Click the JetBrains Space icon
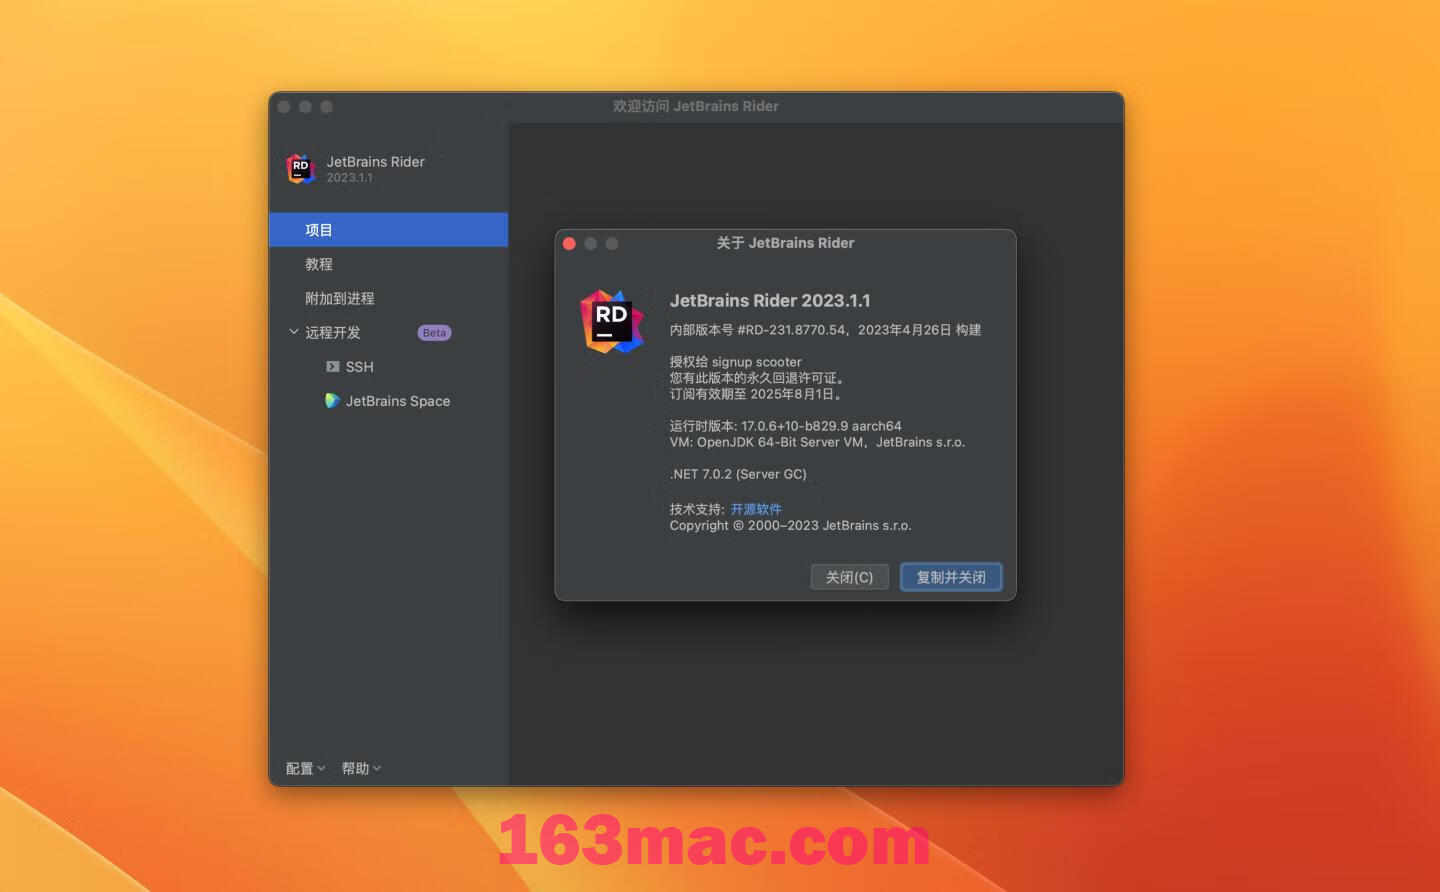This screenshot has width=1440, height=892. tap(333, 401)
